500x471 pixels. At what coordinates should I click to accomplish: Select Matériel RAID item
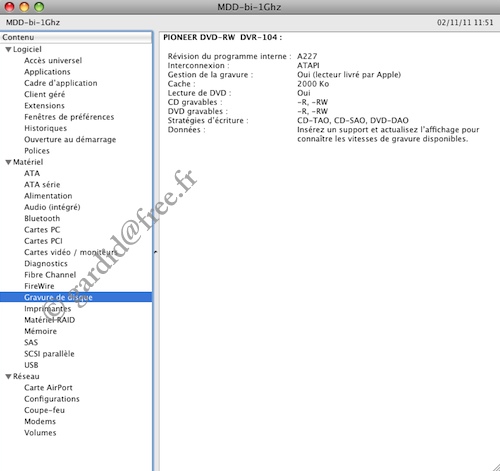pyautogui.click(x=50, y=320)
